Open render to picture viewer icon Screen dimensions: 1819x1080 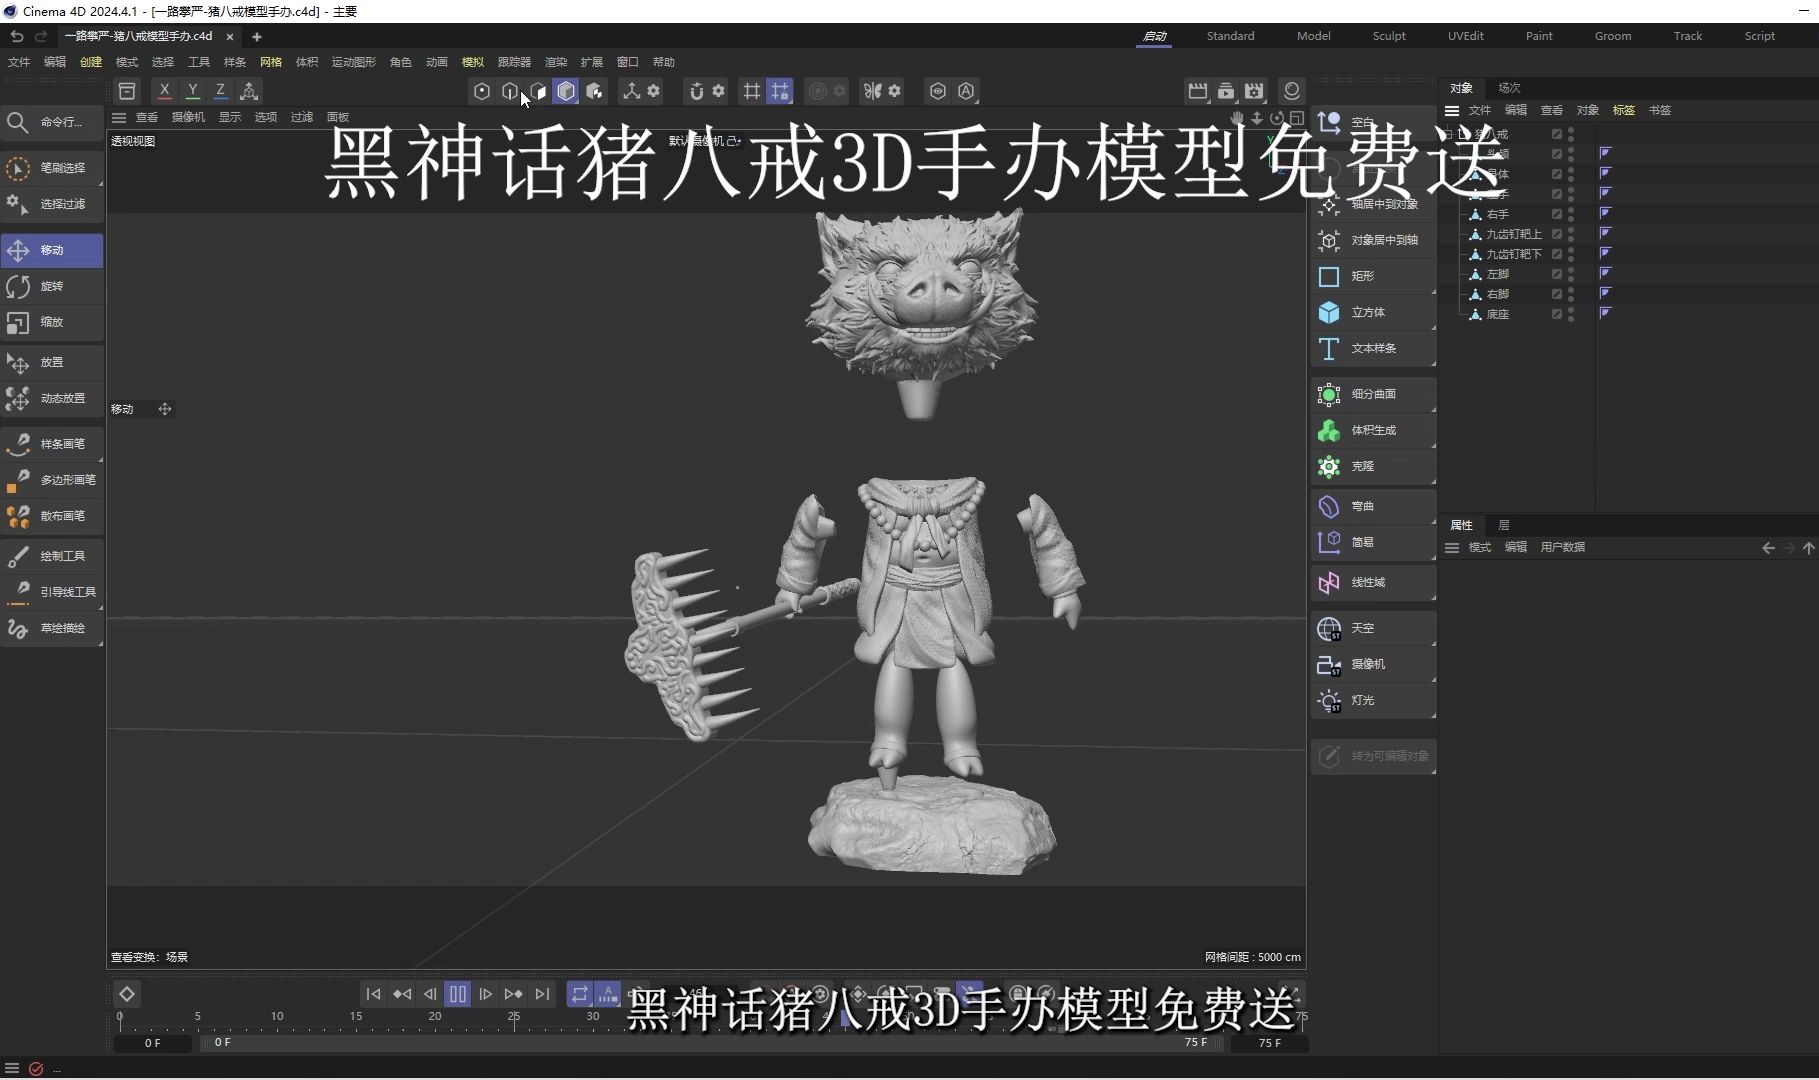(1226, 91)
